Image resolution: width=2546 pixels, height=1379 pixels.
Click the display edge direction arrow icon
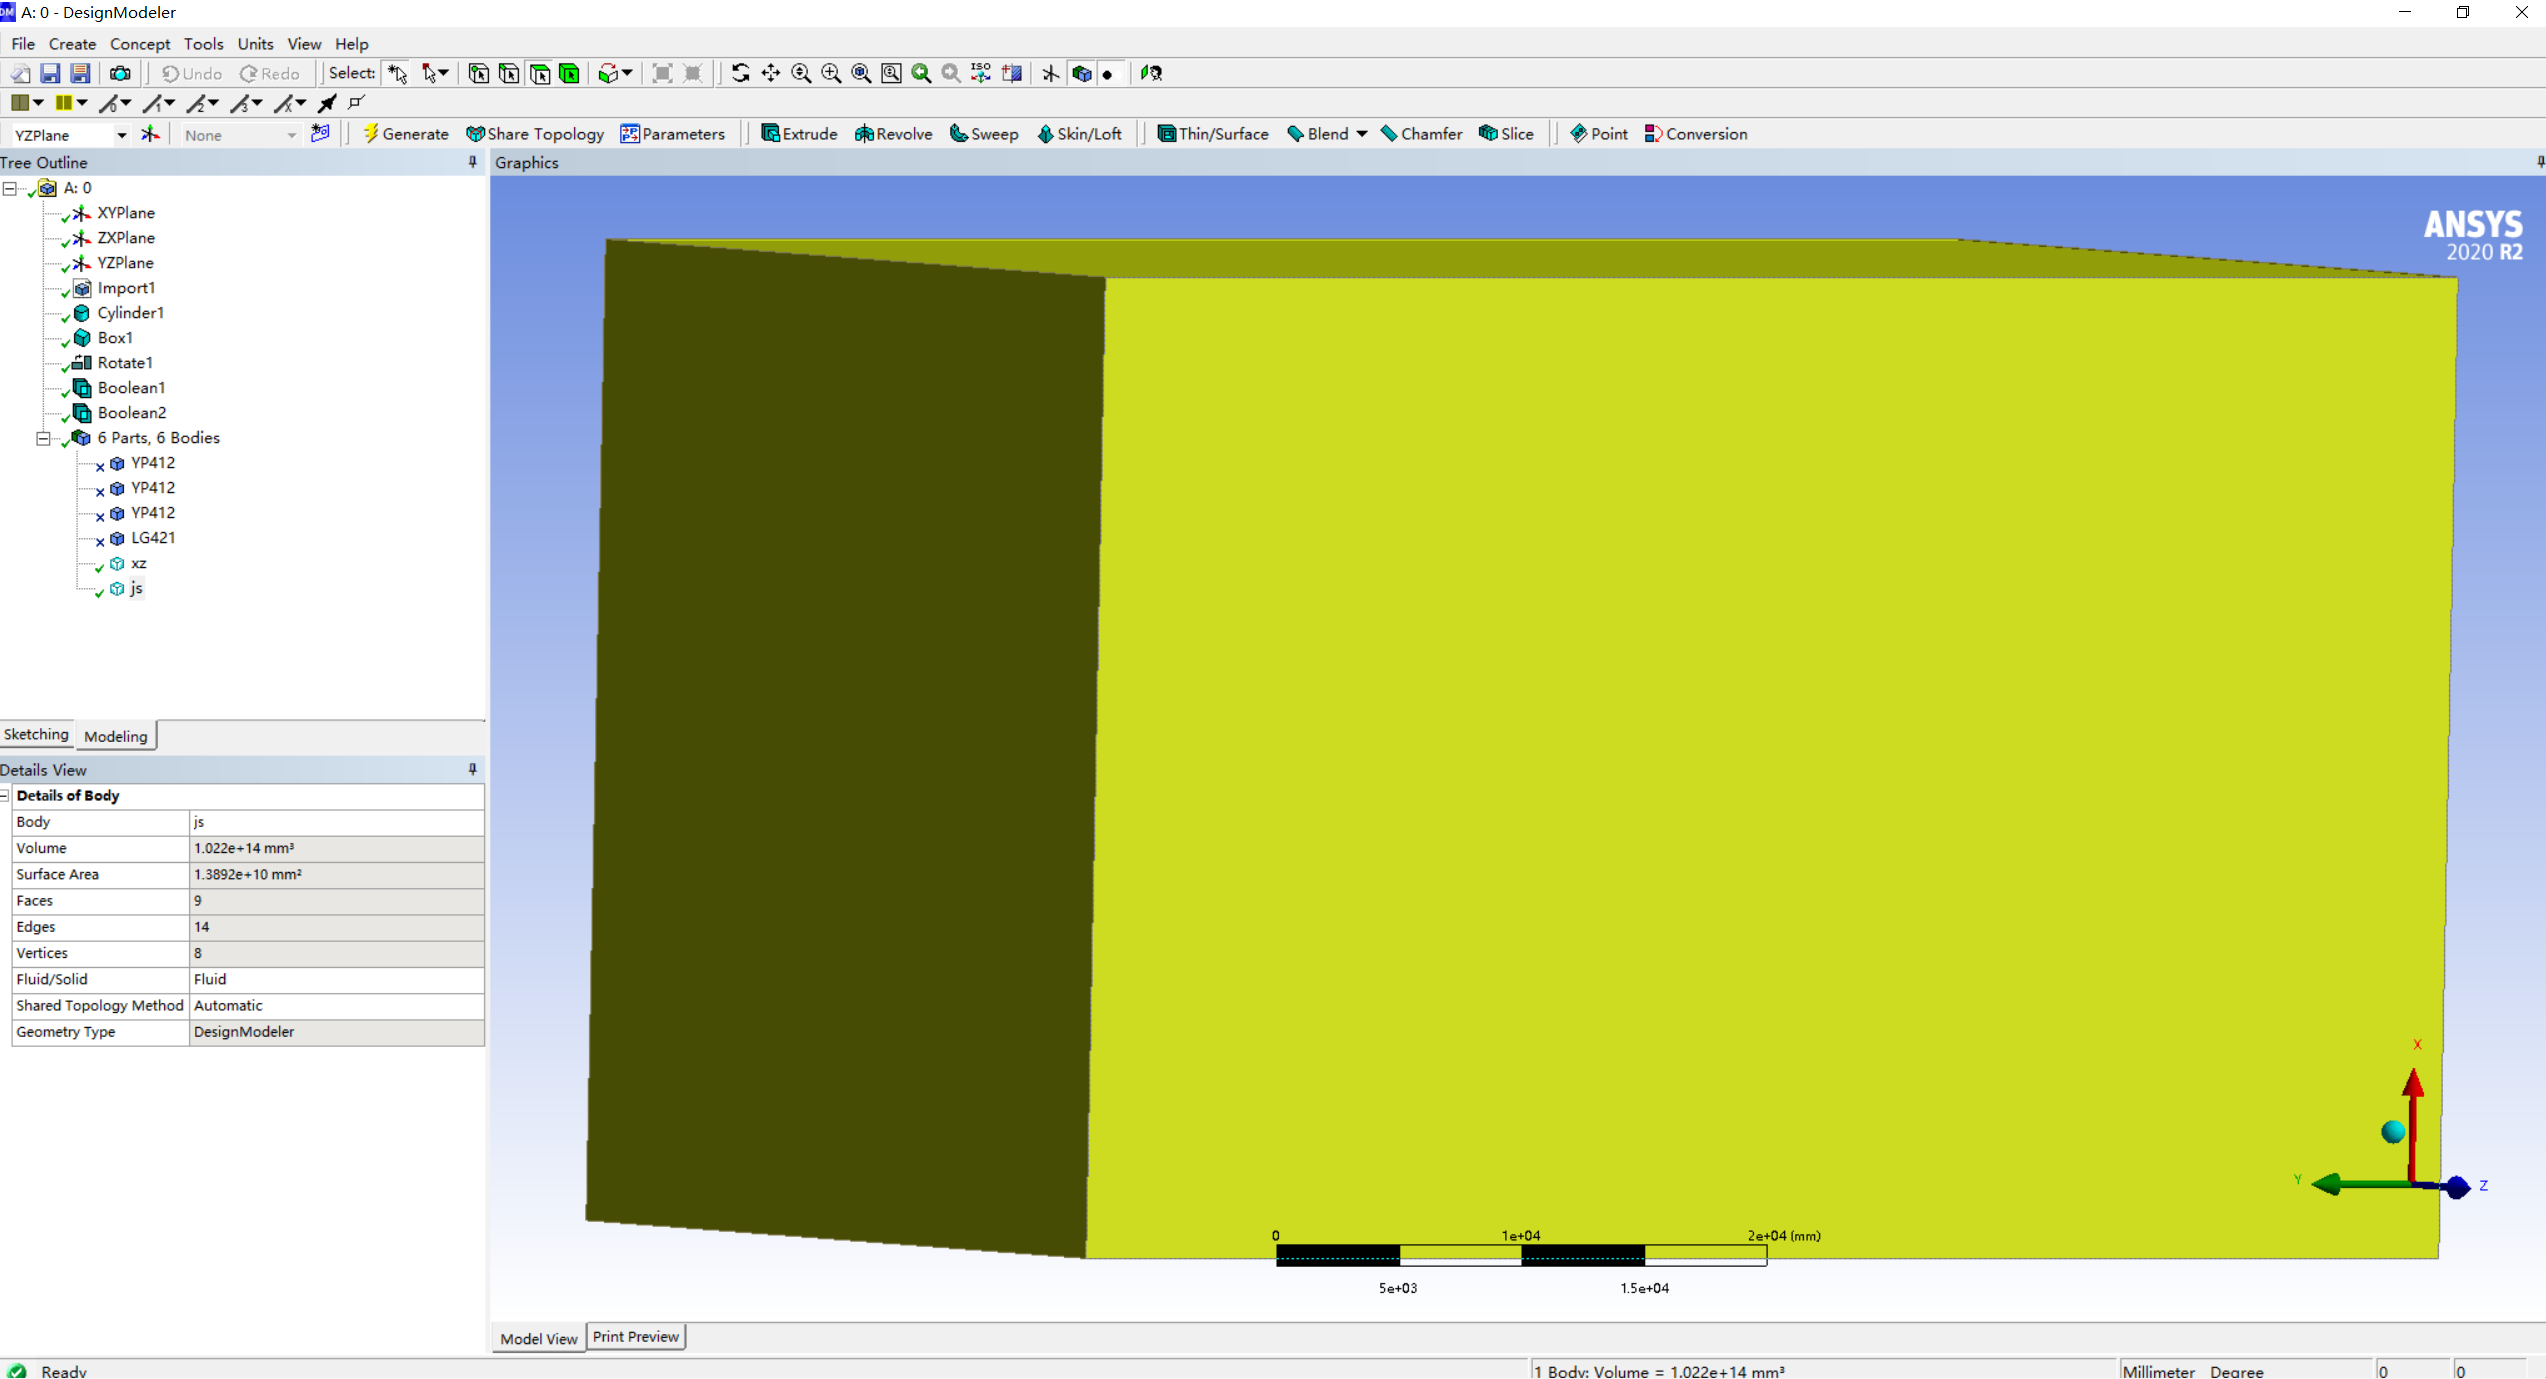pos(327,103)
